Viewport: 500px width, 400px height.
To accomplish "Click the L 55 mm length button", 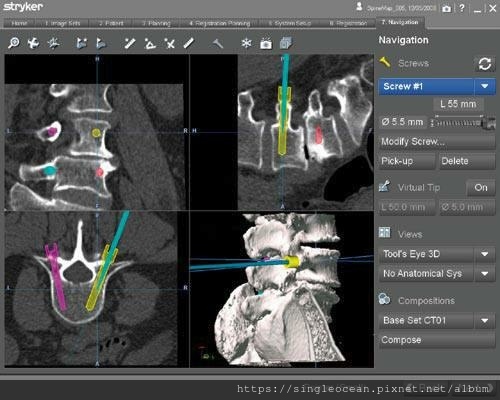I will pos(458,104).
